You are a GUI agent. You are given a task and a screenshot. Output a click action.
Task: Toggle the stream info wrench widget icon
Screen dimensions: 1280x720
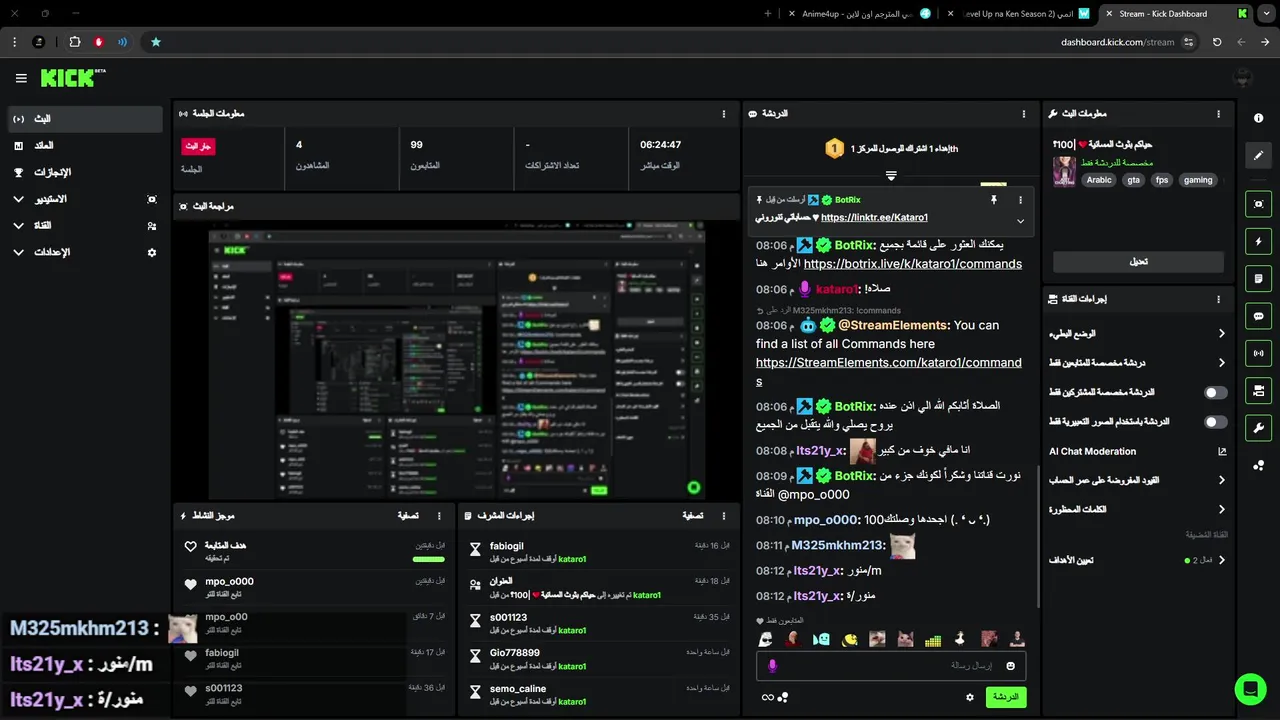pos(1258,428)
